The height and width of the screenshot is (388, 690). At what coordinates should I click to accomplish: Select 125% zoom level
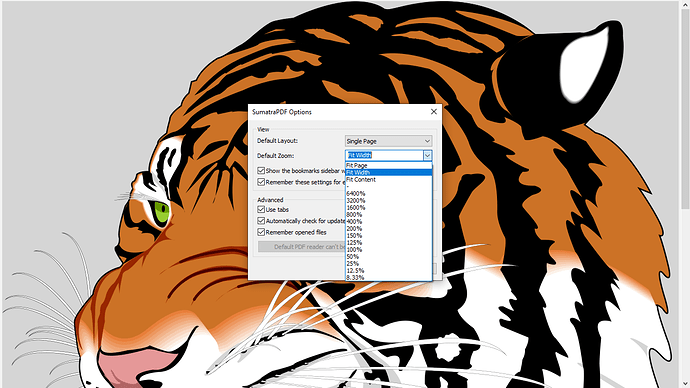click(389, 243)
